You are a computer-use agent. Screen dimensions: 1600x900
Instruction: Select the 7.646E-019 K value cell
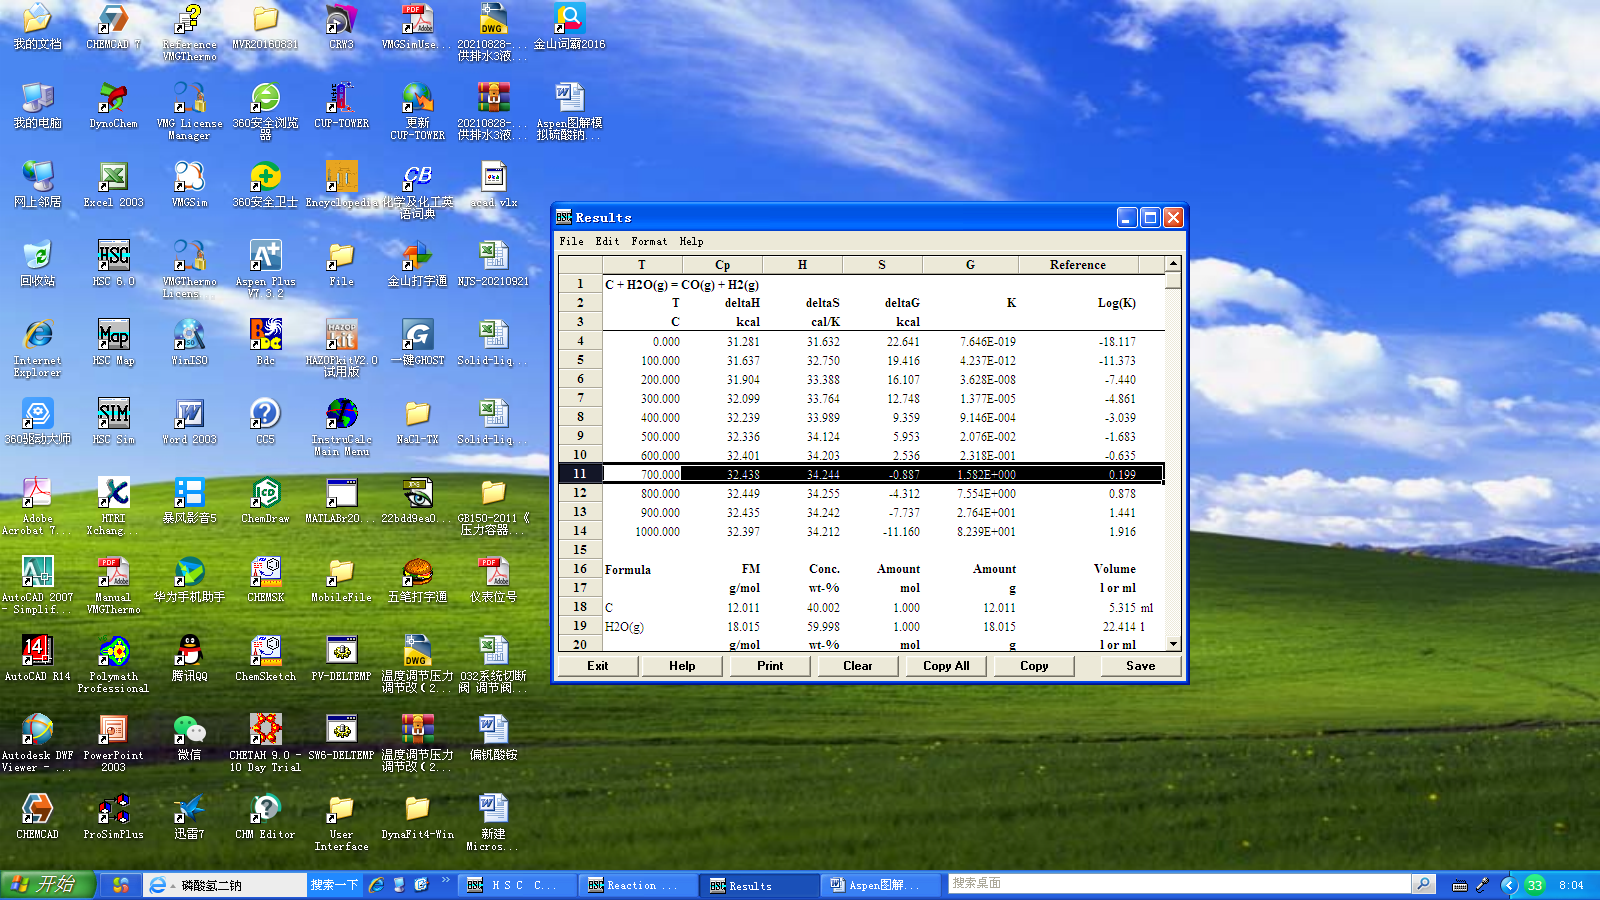(970, 342)
